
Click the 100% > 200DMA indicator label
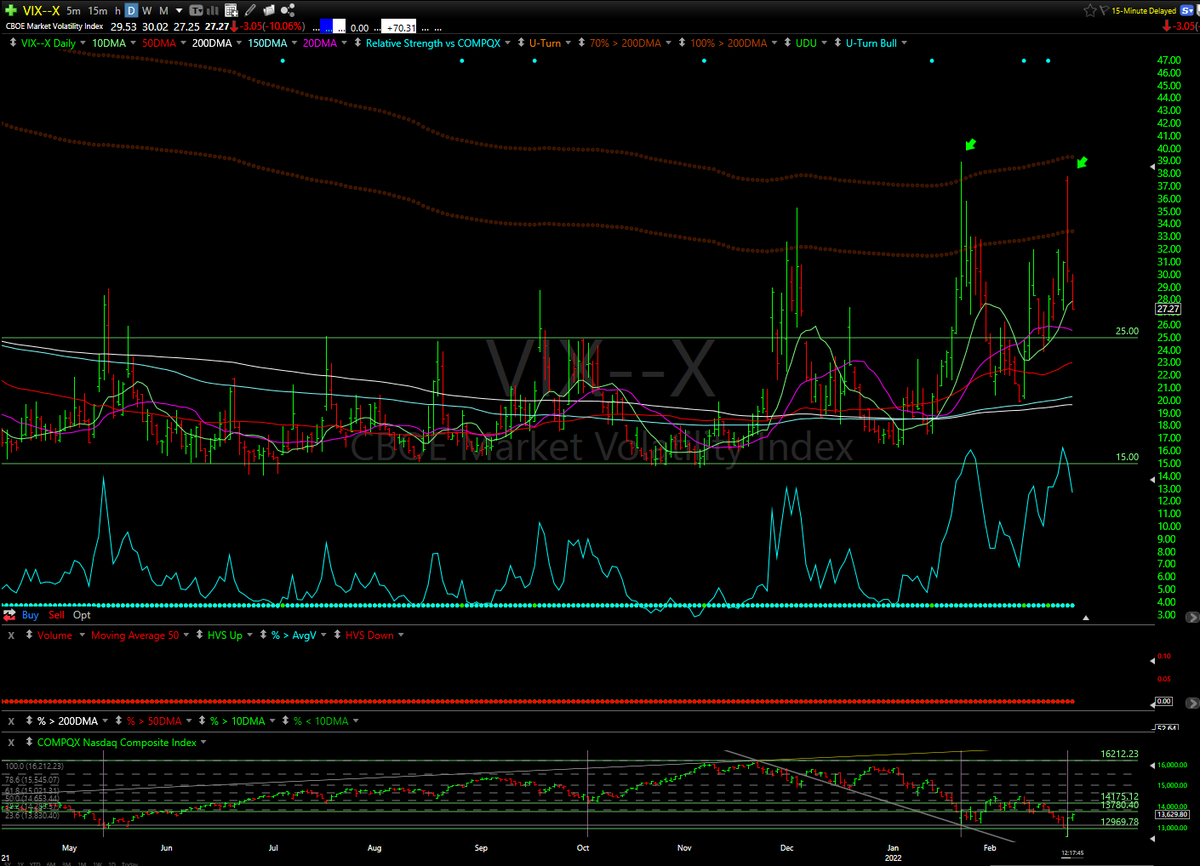click(728, 44)
